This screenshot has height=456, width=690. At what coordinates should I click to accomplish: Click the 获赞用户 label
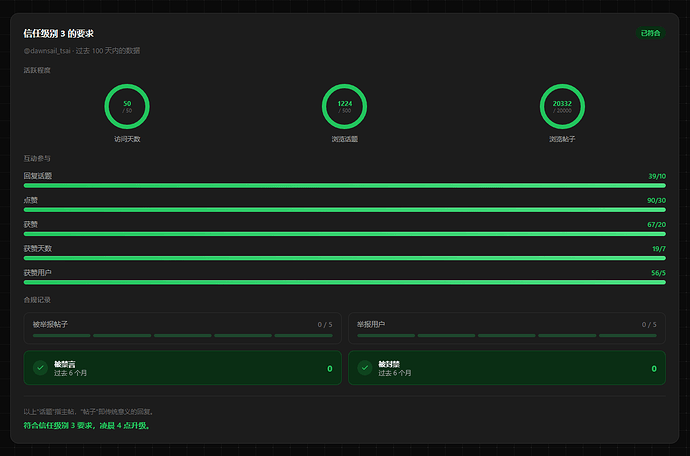click(x=37, y=273)
